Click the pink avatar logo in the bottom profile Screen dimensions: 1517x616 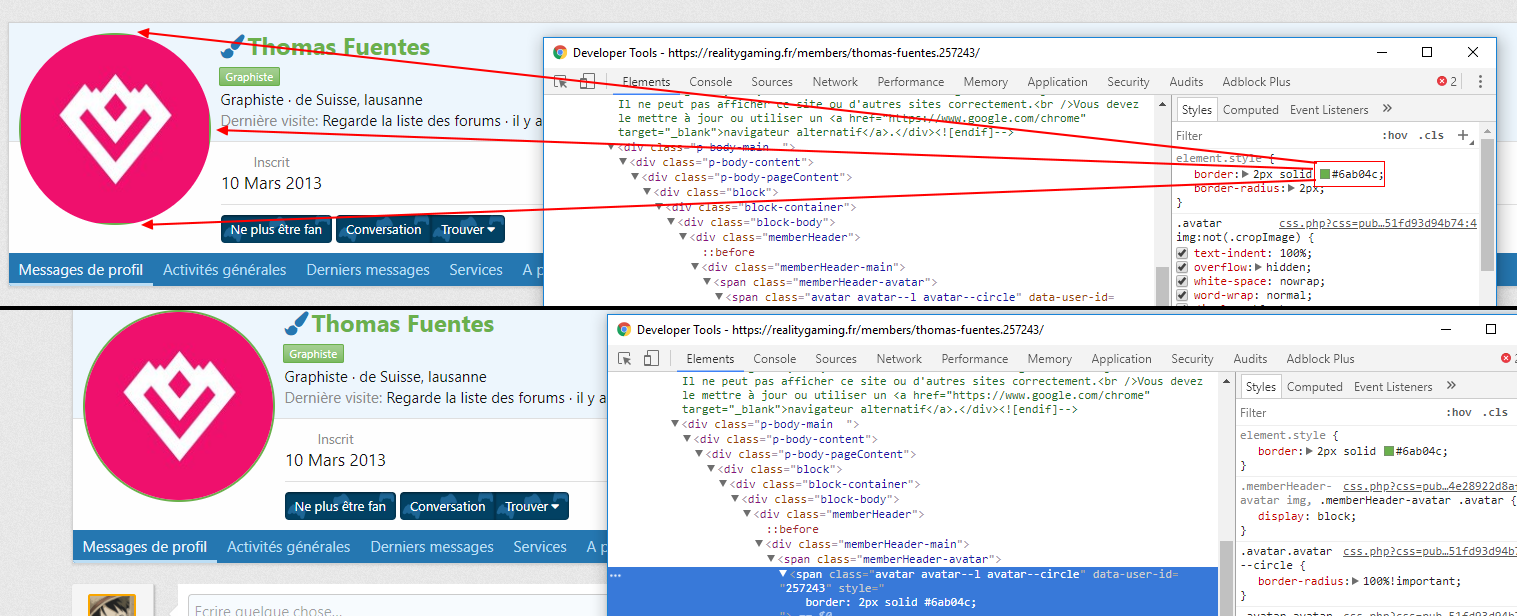point(179,406)
